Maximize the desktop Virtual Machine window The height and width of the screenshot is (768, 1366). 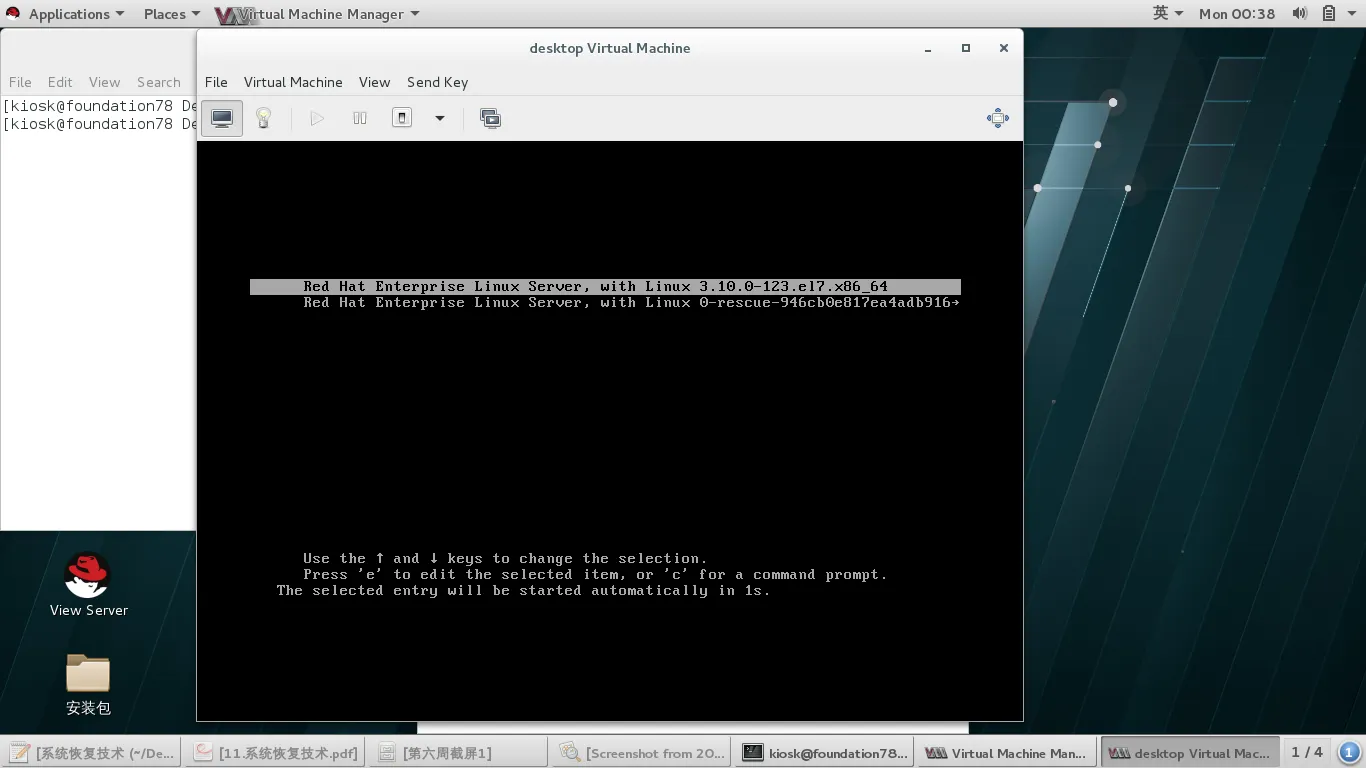click(966, 48)
